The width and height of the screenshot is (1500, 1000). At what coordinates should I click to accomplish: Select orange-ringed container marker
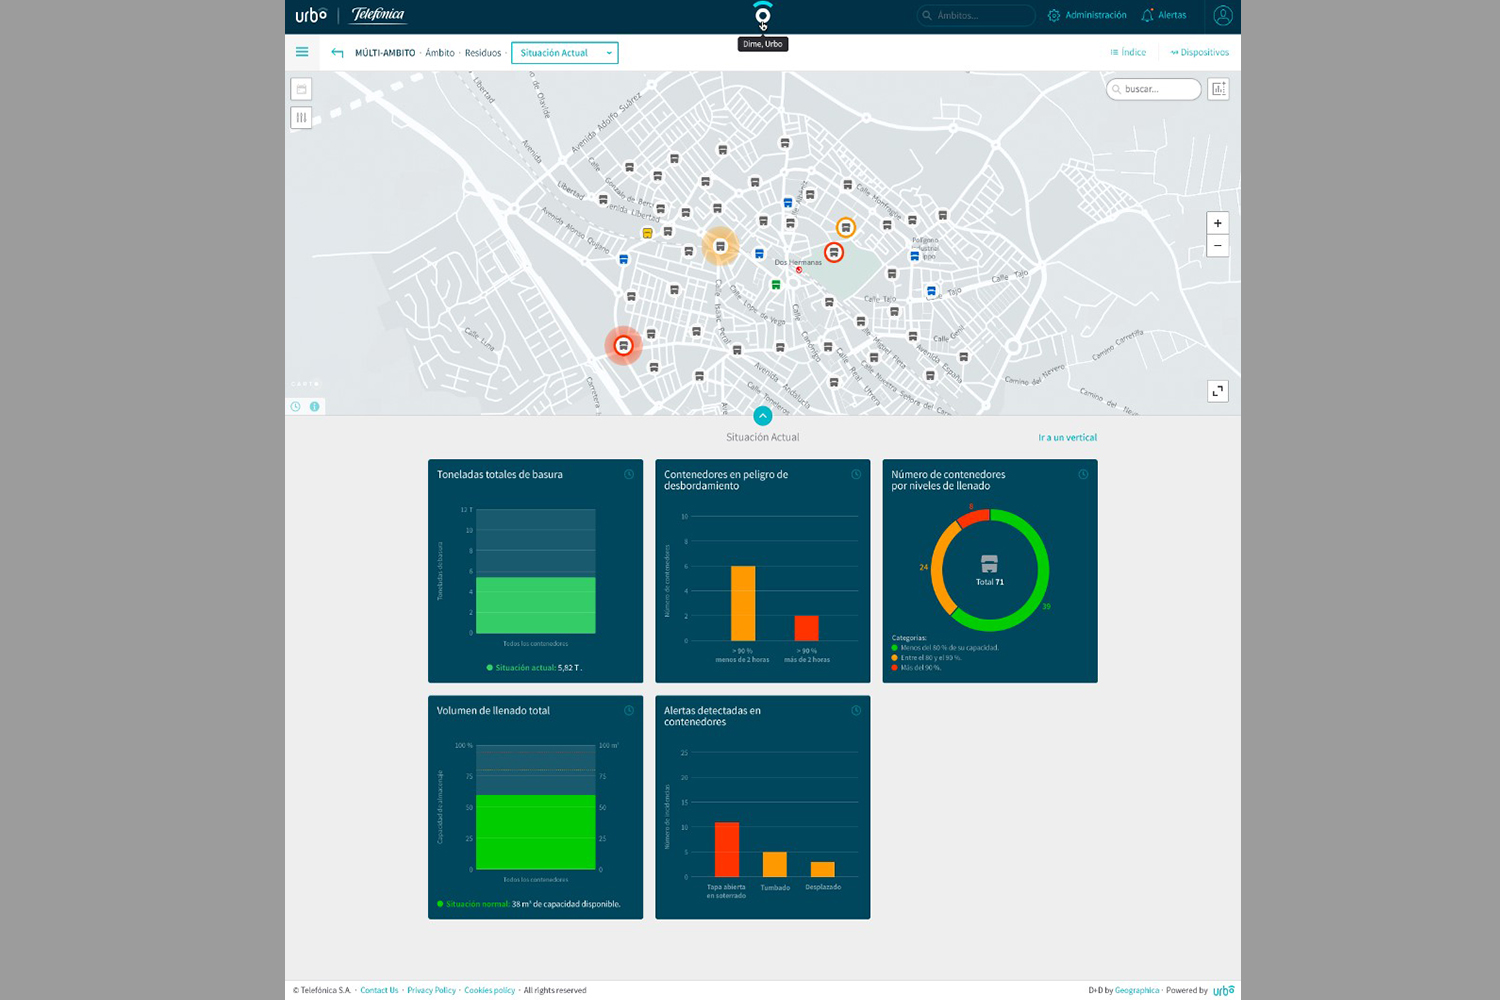pyautogui.click(x=846, y=228)
